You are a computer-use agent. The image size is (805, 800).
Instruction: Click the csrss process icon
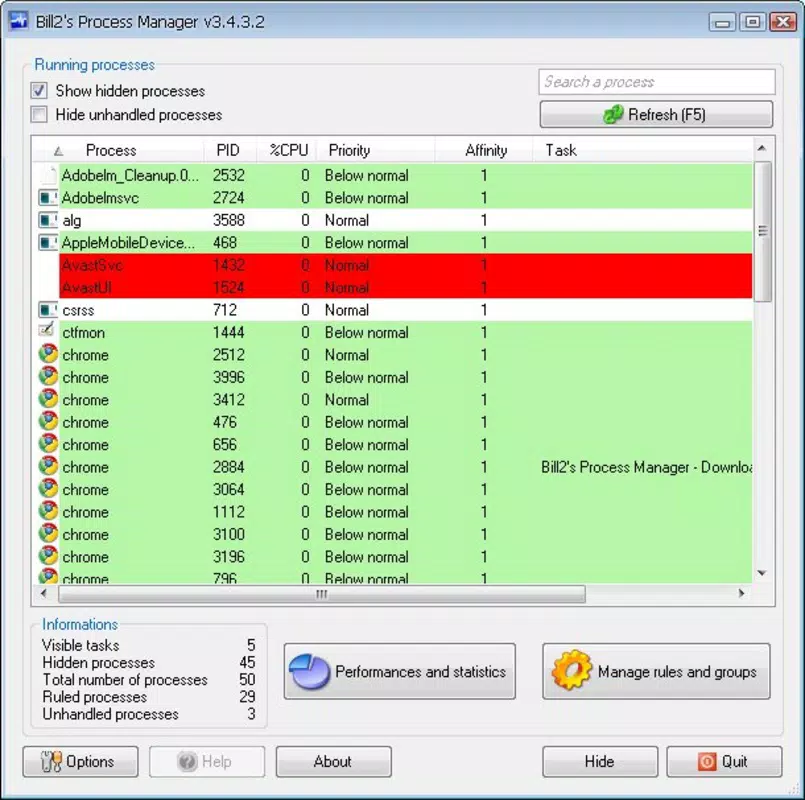point(48,310)
